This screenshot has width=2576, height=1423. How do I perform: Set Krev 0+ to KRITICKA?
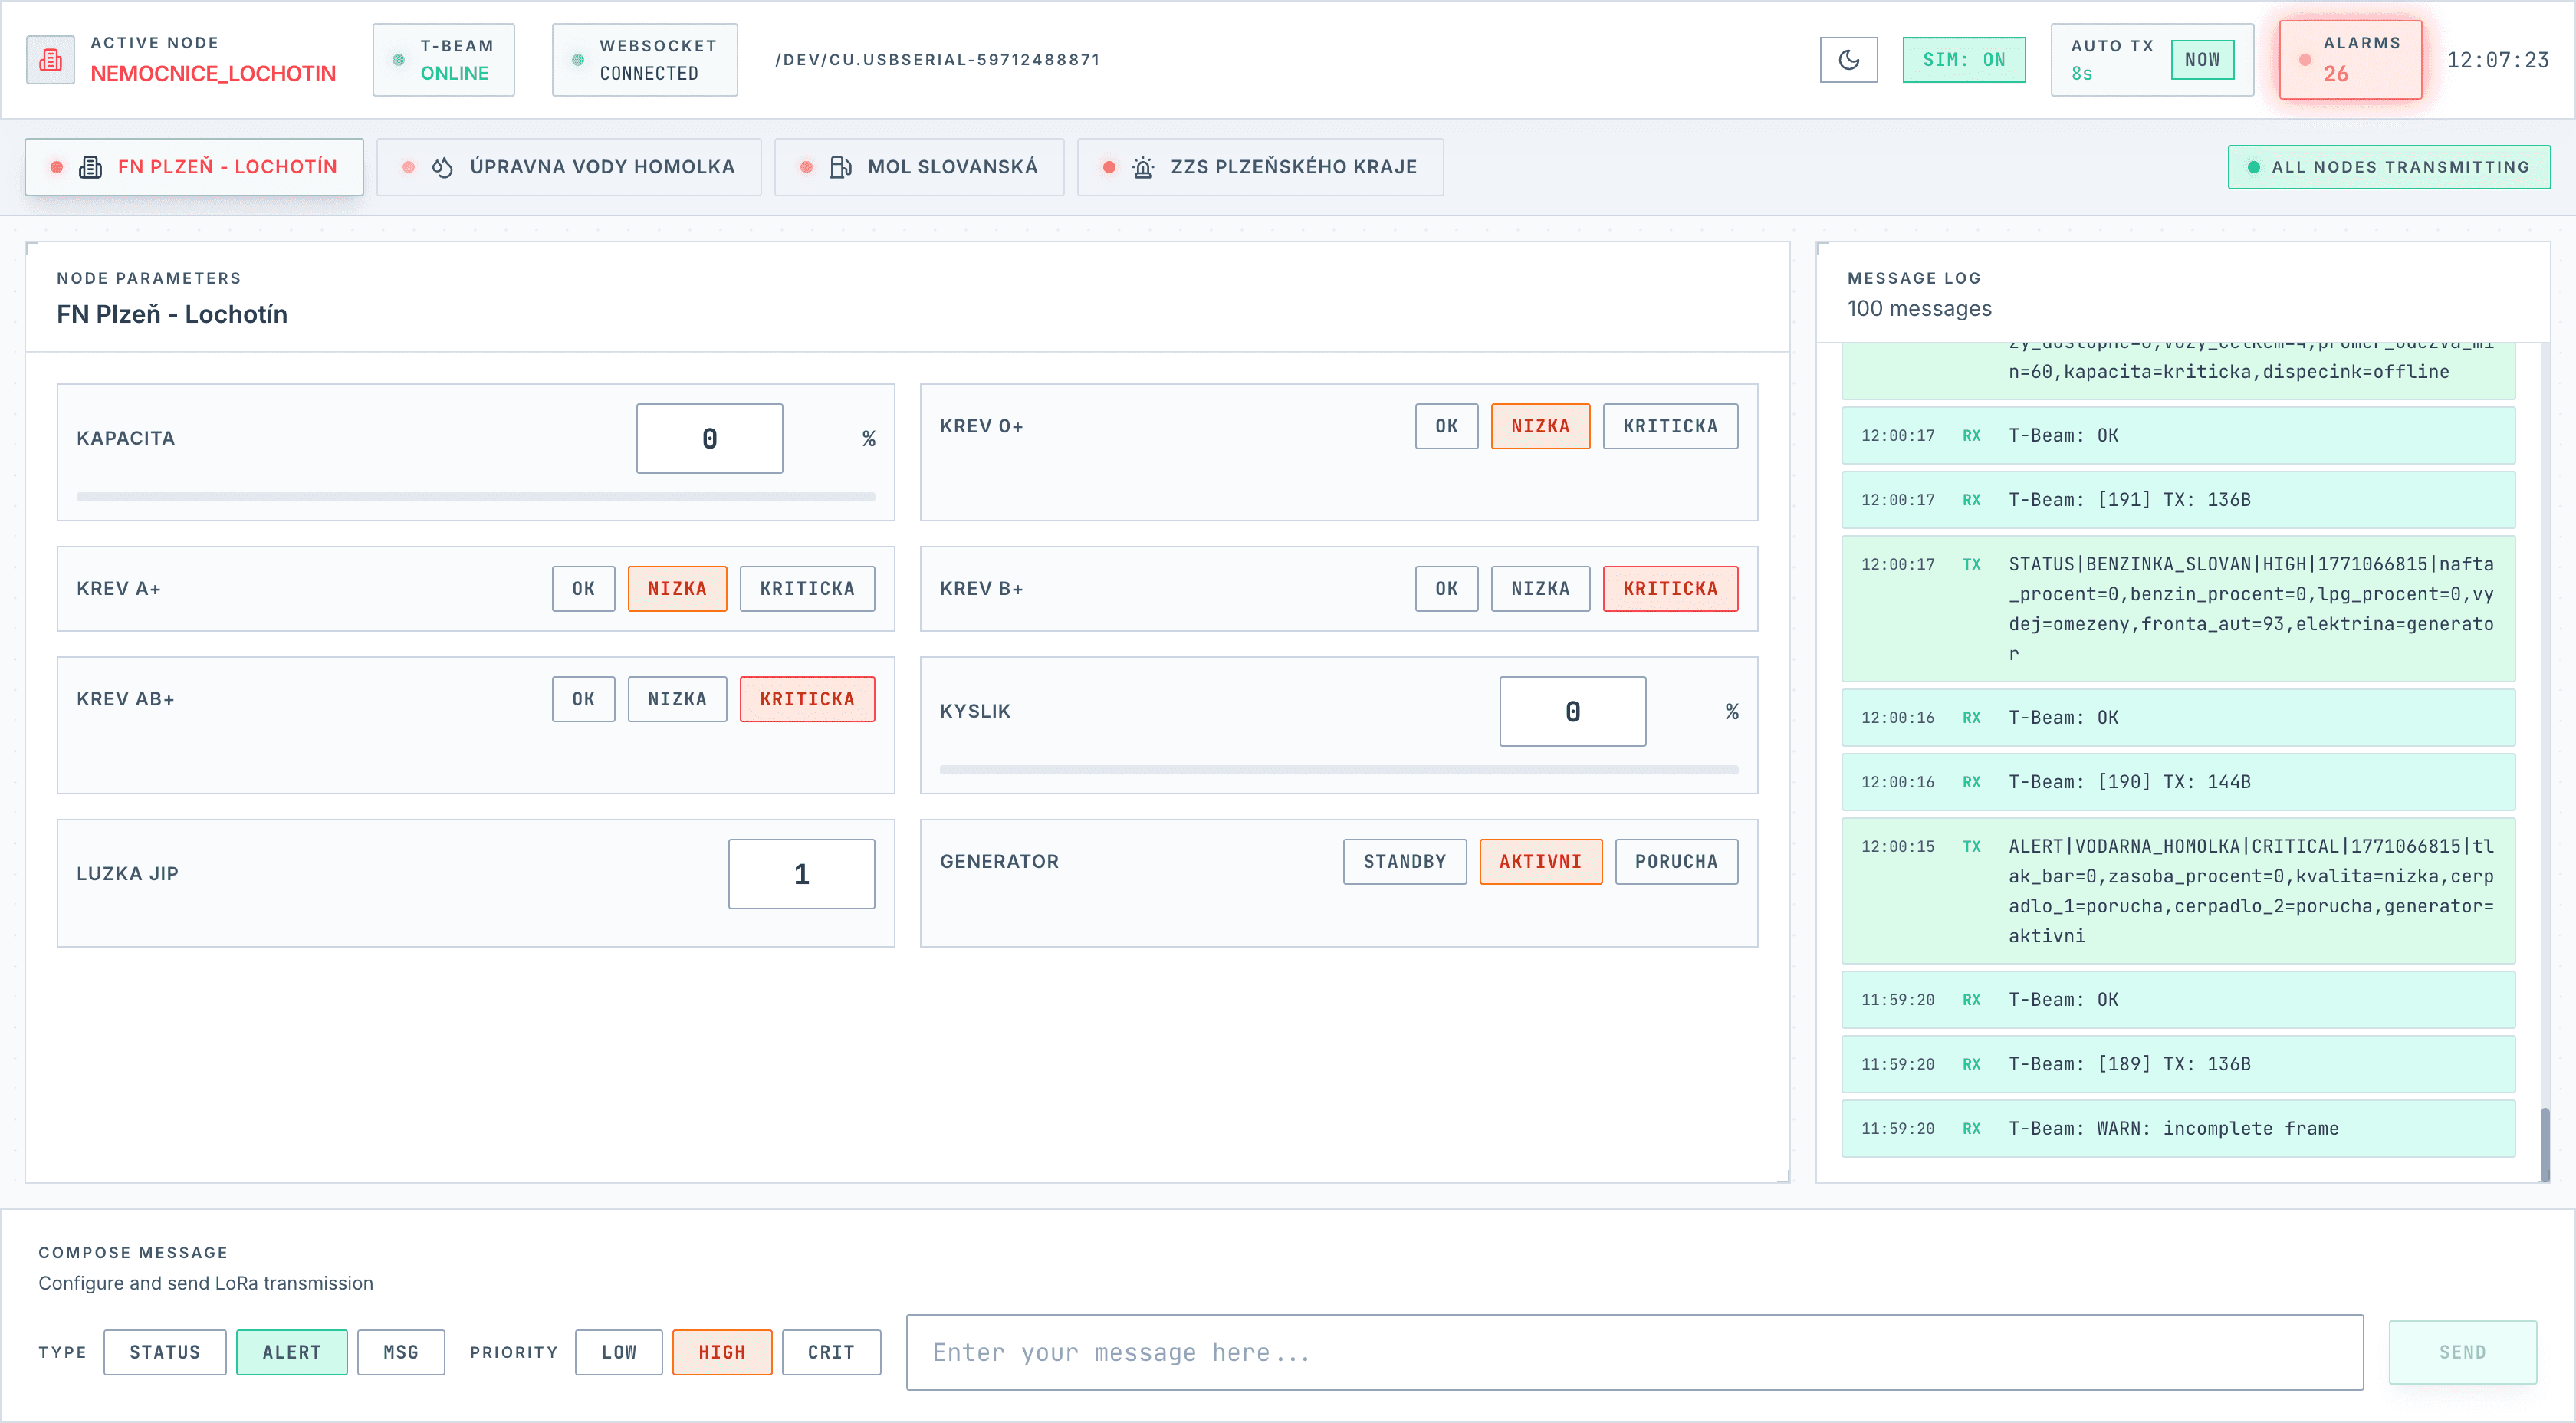click(1669, 426)
